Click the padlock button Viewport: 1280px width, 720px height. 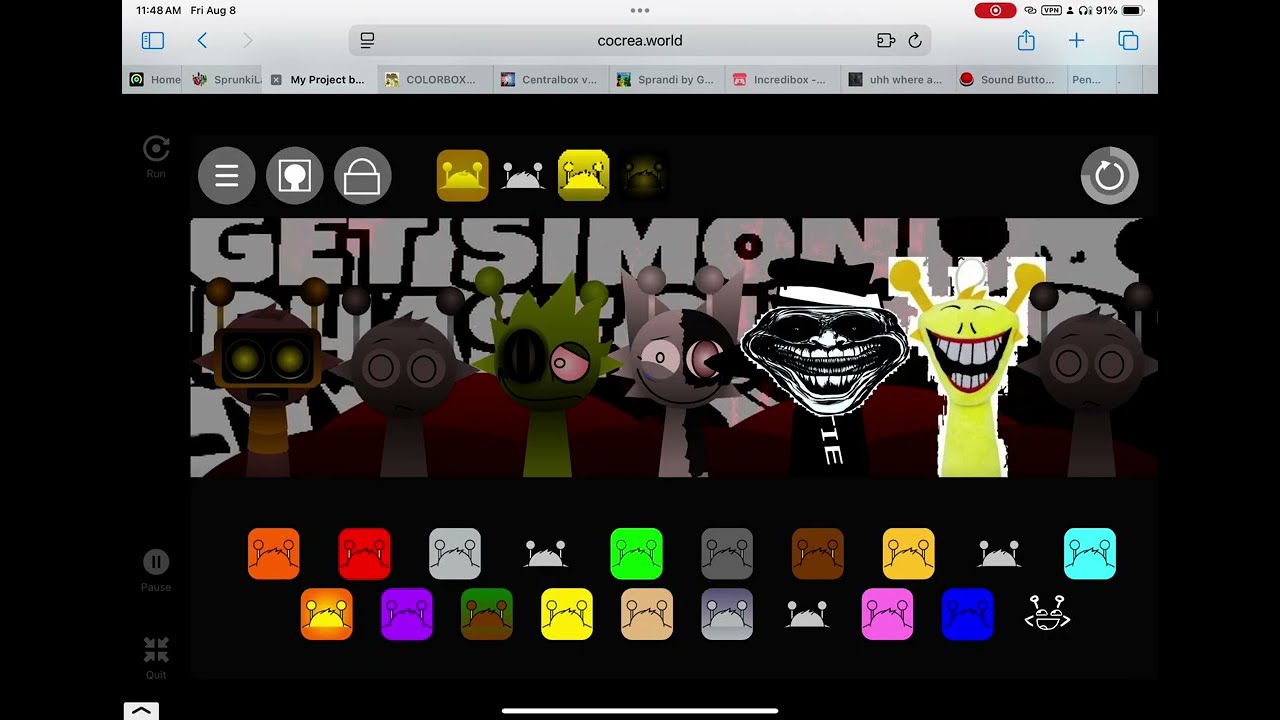pyautogui.click(x=362, y=176)
